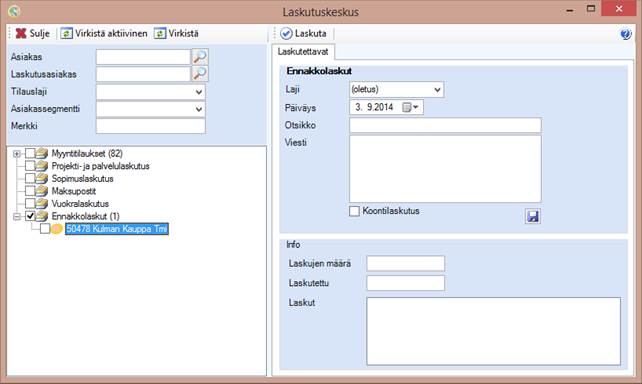Enable the Koontilaskutus checkbox
This screenshot has width=642, height=384.
coord(355,211)
